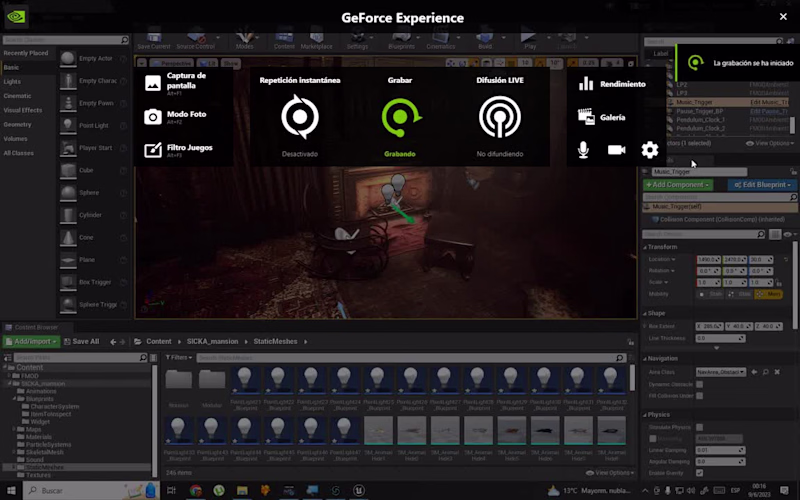This screenshot has height=500, width=800.
Task: Expand the FMOD folder
Action: [x=9, y=376]
